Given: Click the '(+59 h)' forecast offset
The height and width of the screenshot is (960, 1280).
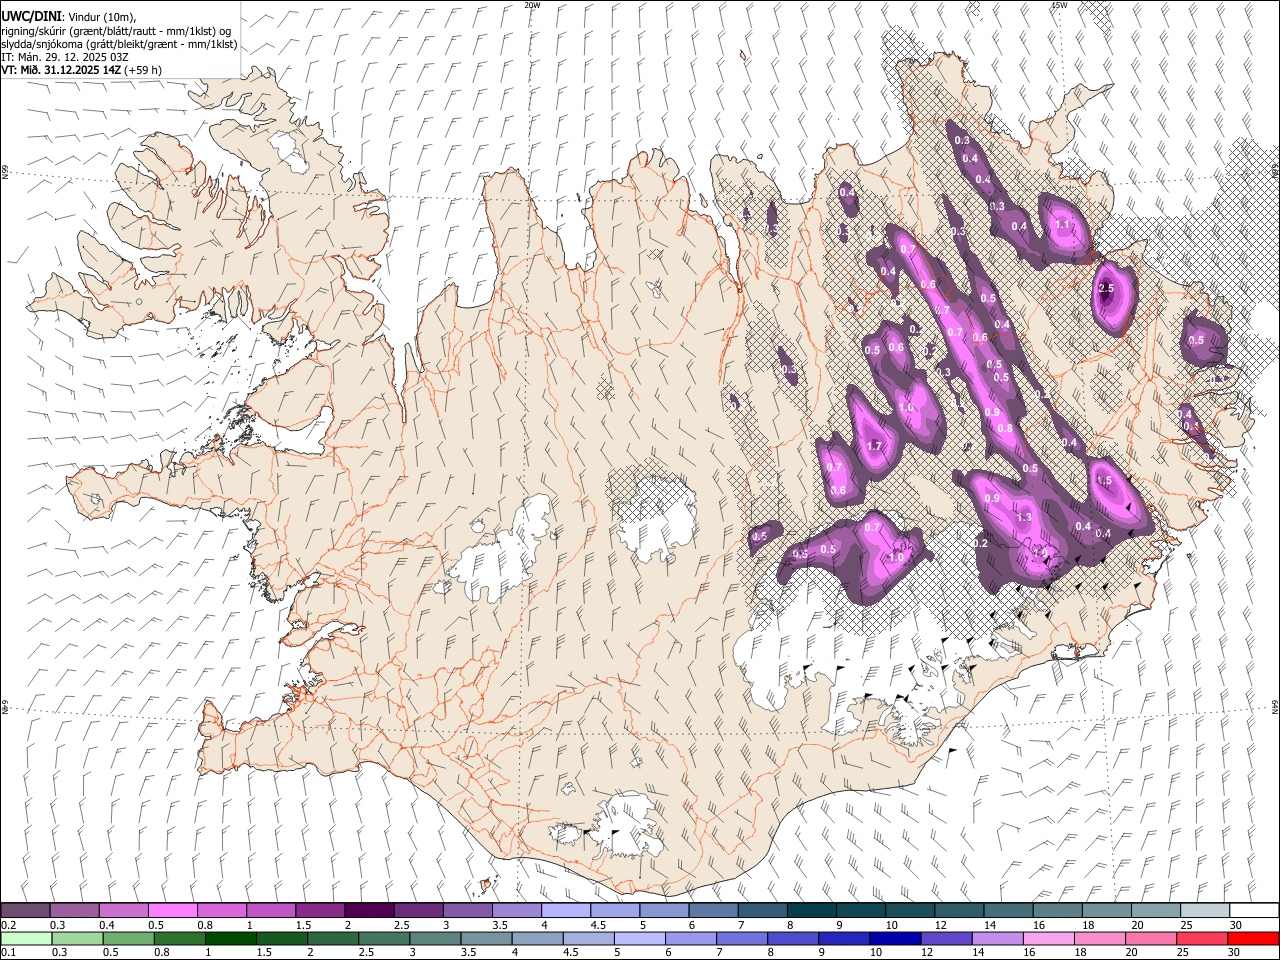Looking at the screenshot, I should click(x=143, y=70).
